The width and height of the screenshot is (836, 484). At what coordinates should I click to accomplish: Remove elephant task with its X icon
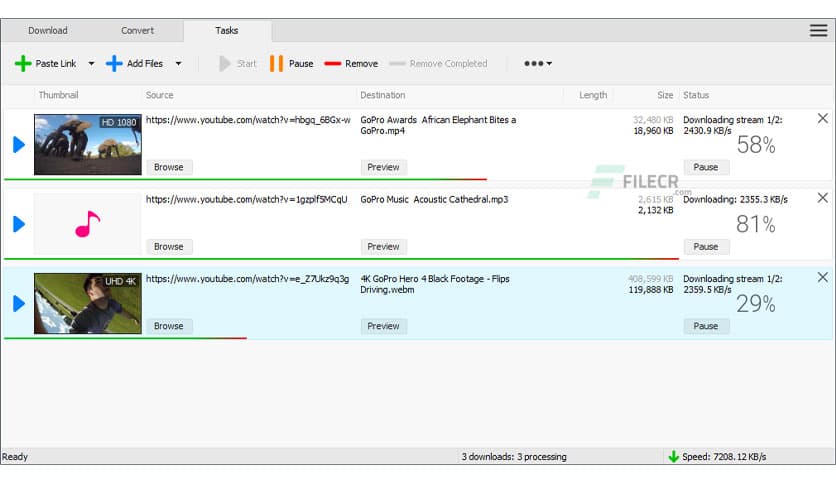(823, 118)
